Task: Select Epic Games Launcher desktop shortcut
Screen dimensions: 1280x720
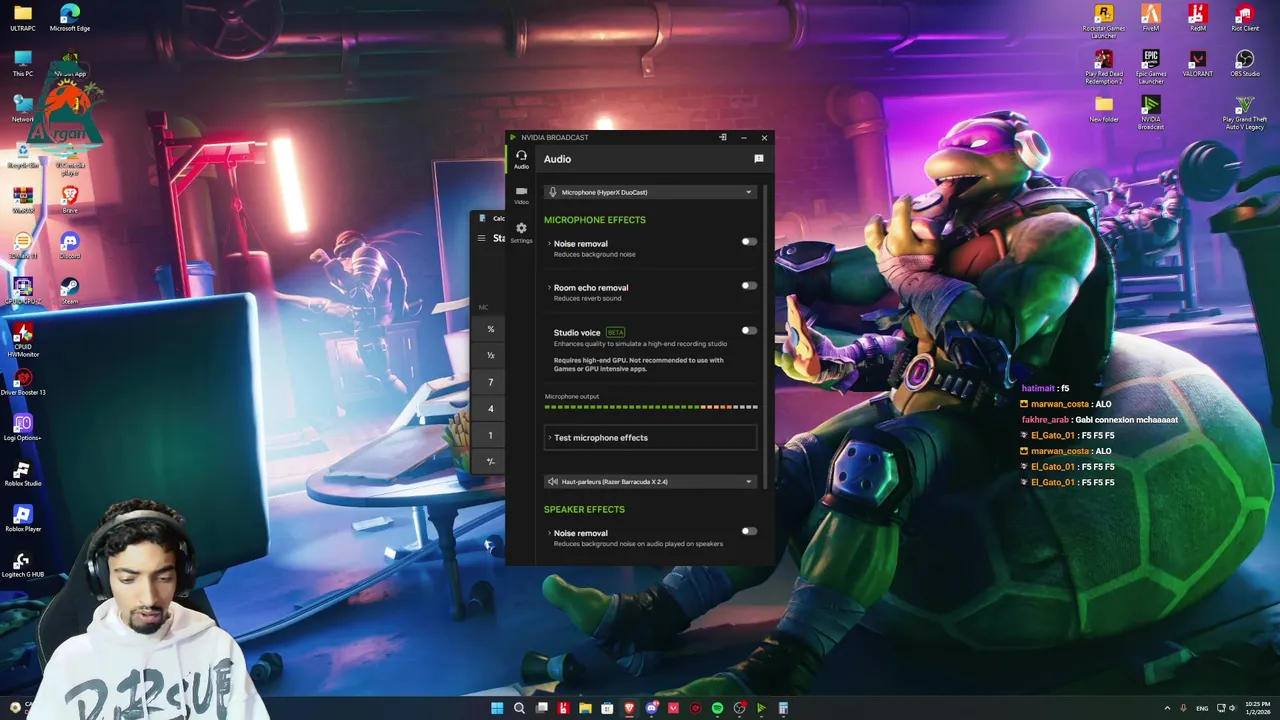Action: [x=1151, y=66]
